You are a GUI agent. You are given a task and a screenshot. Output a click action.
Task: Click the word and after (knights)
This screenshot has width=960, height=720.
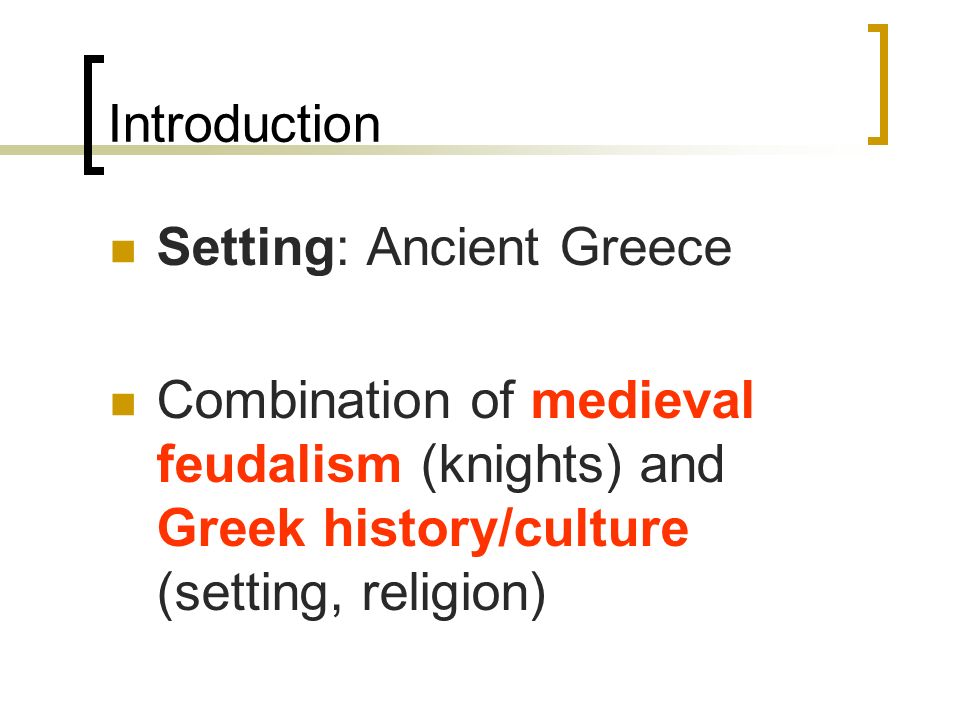[x=682, y=465]
